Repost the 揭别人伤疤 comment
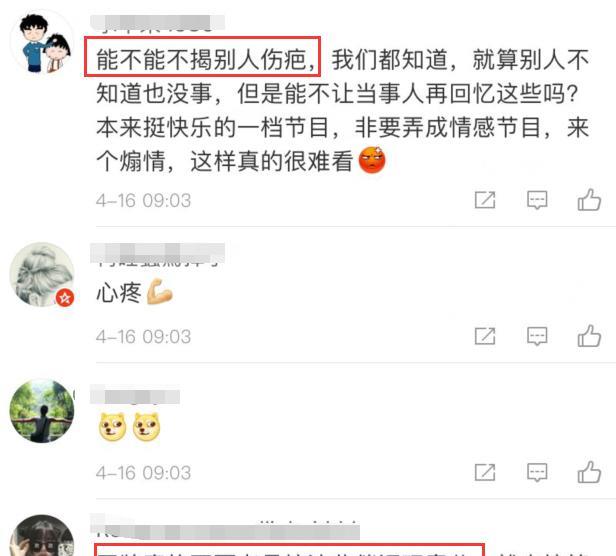 pos(485,200)
